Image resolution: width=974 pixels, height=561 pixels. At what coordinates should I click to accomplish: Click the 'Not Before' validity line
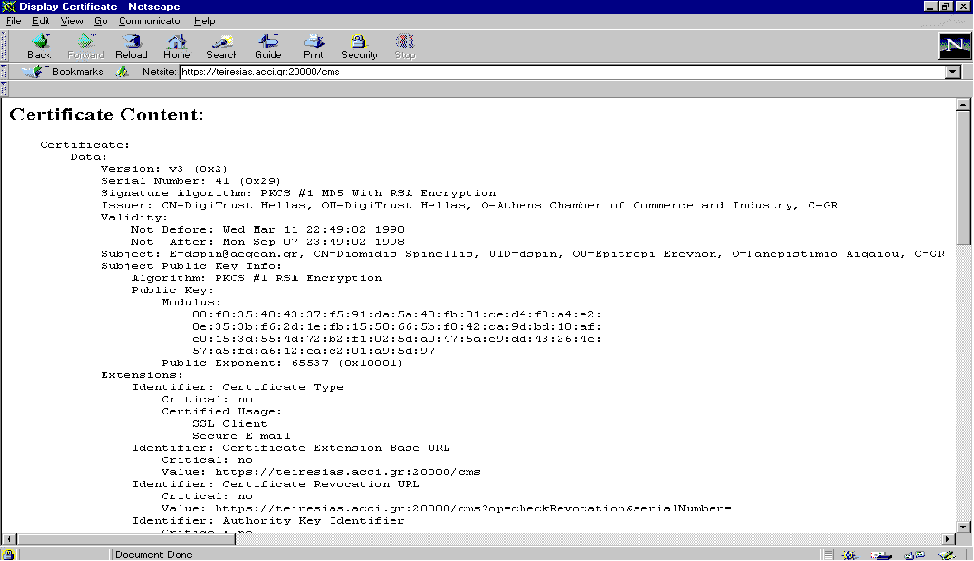coord(268,229)
